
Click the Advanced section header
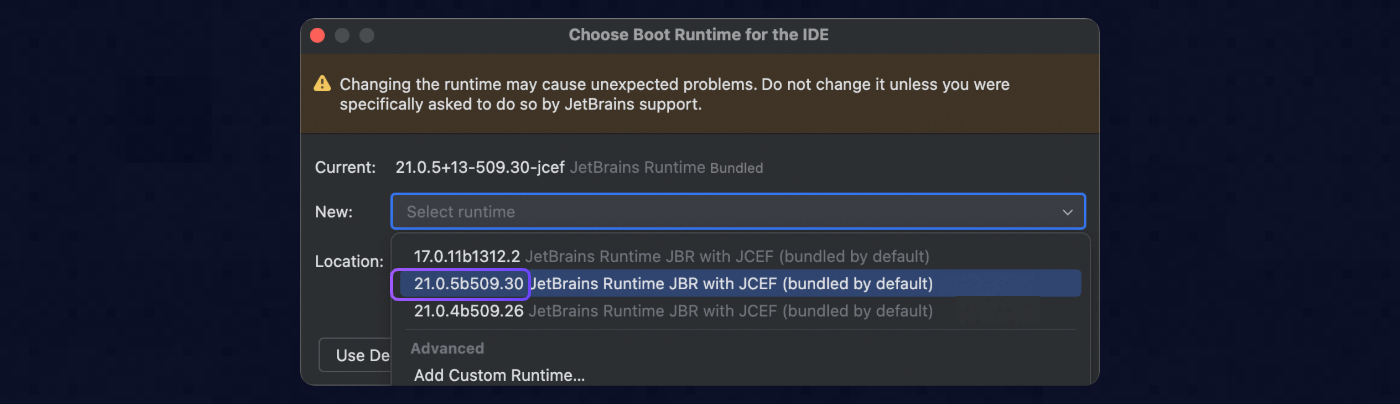[x=447, y=348]
